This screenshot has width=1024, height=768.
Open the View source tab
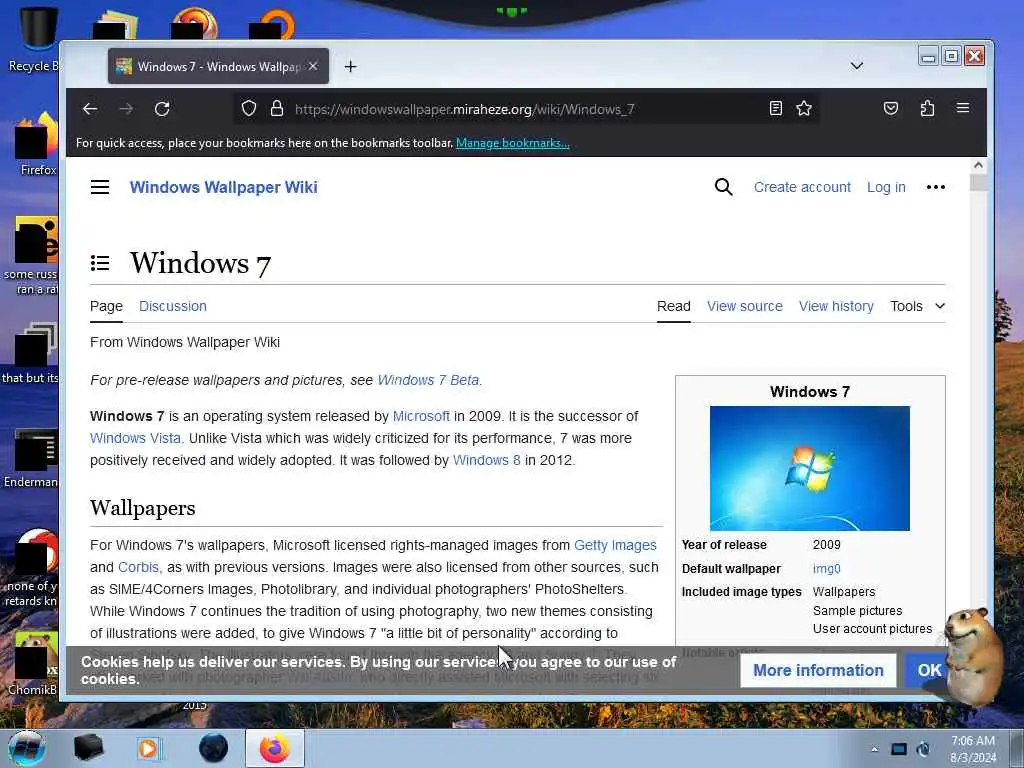[744, 306]
